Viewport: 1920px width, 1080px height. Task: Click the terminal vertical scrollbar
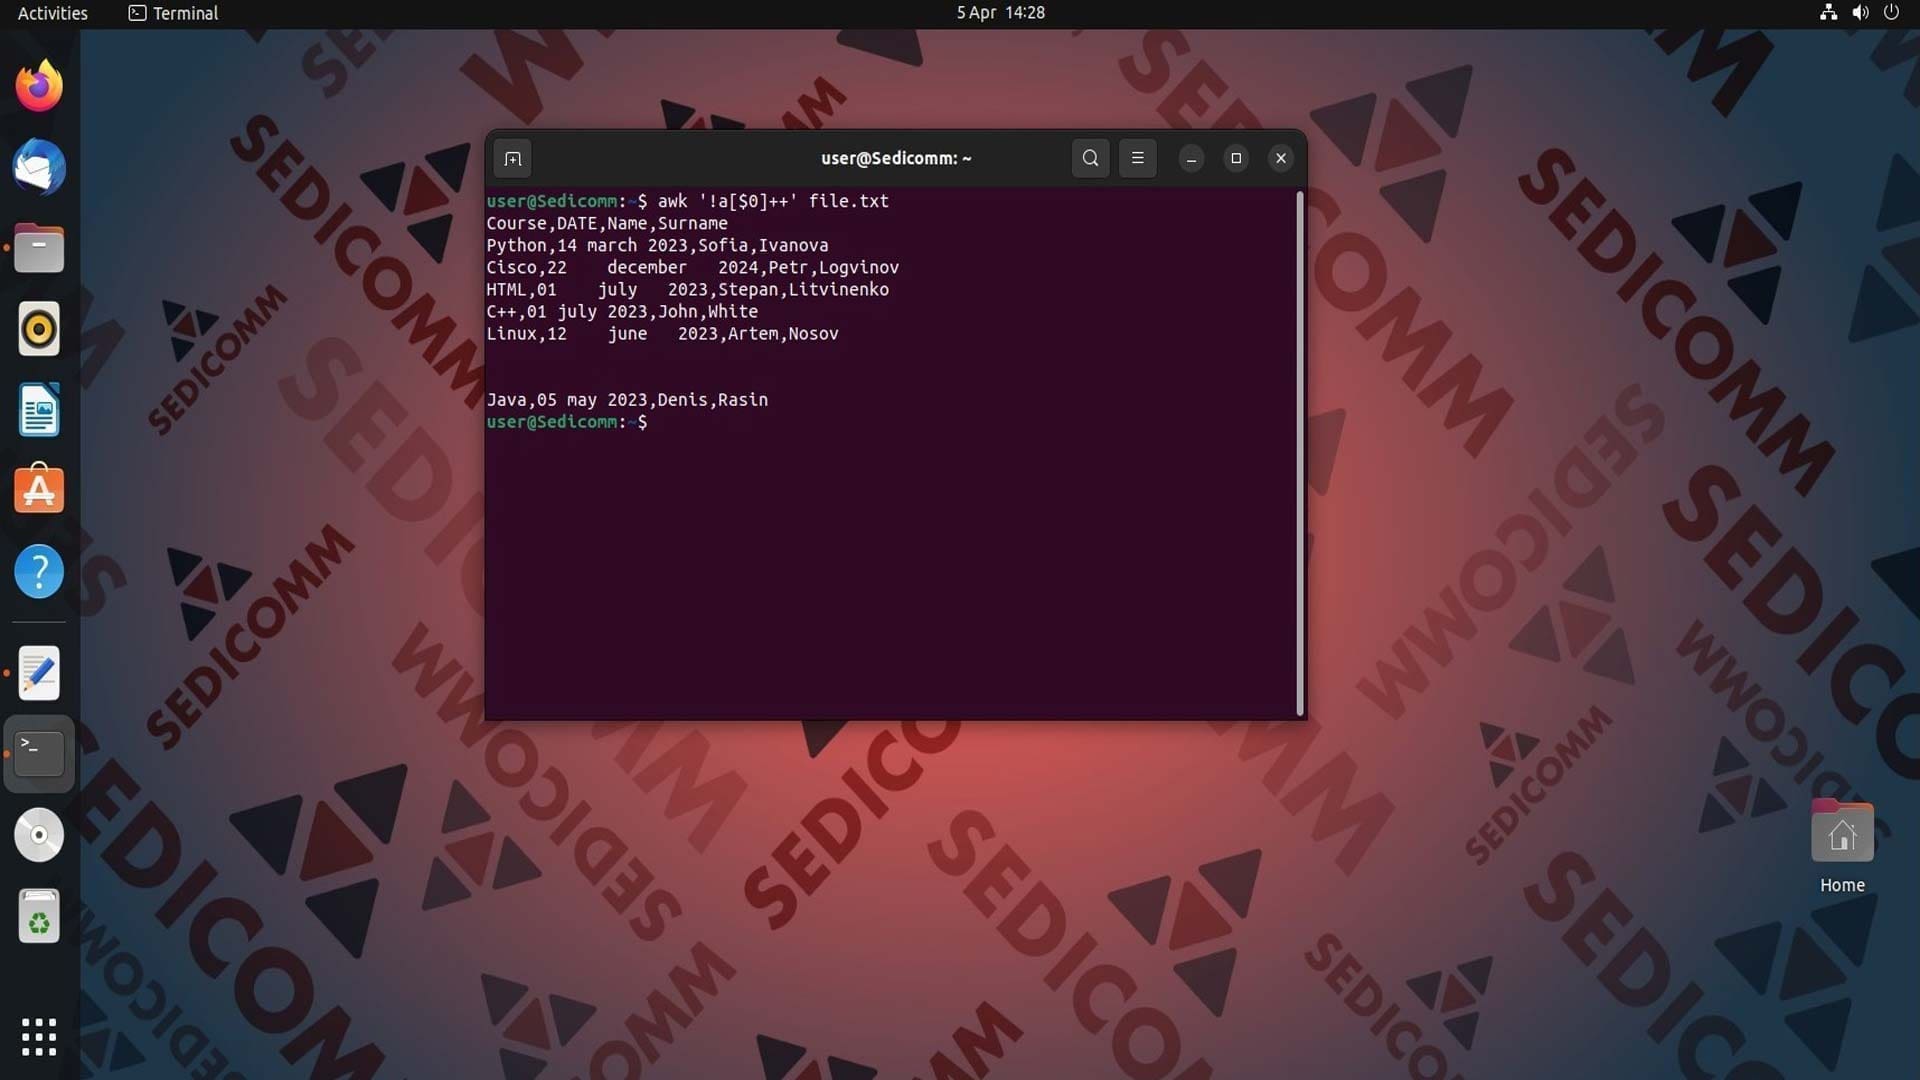click(x=1299, y=453)
